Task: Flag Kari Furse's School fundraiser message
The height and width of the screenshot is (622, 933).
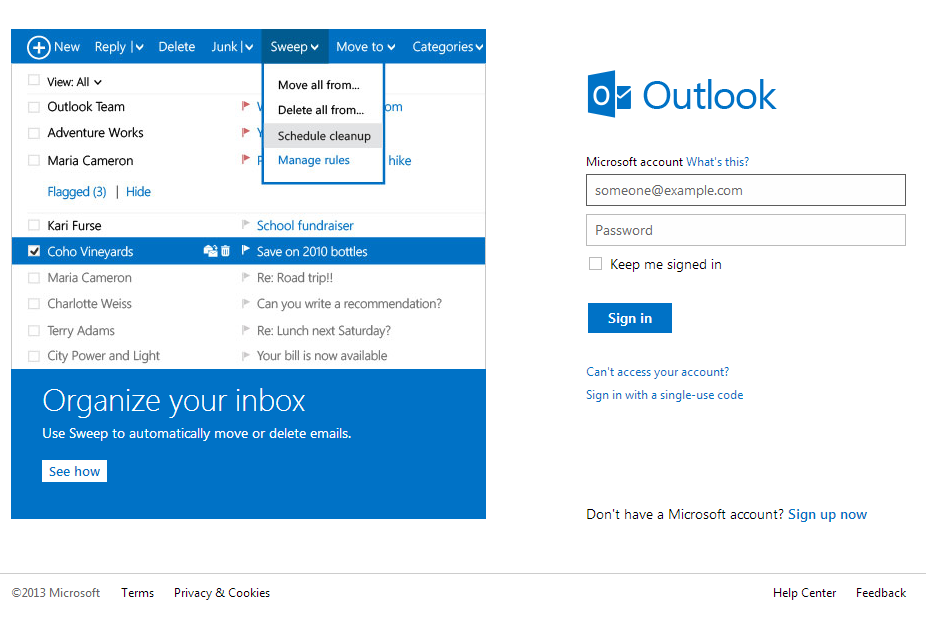Action: coord(245,225)
